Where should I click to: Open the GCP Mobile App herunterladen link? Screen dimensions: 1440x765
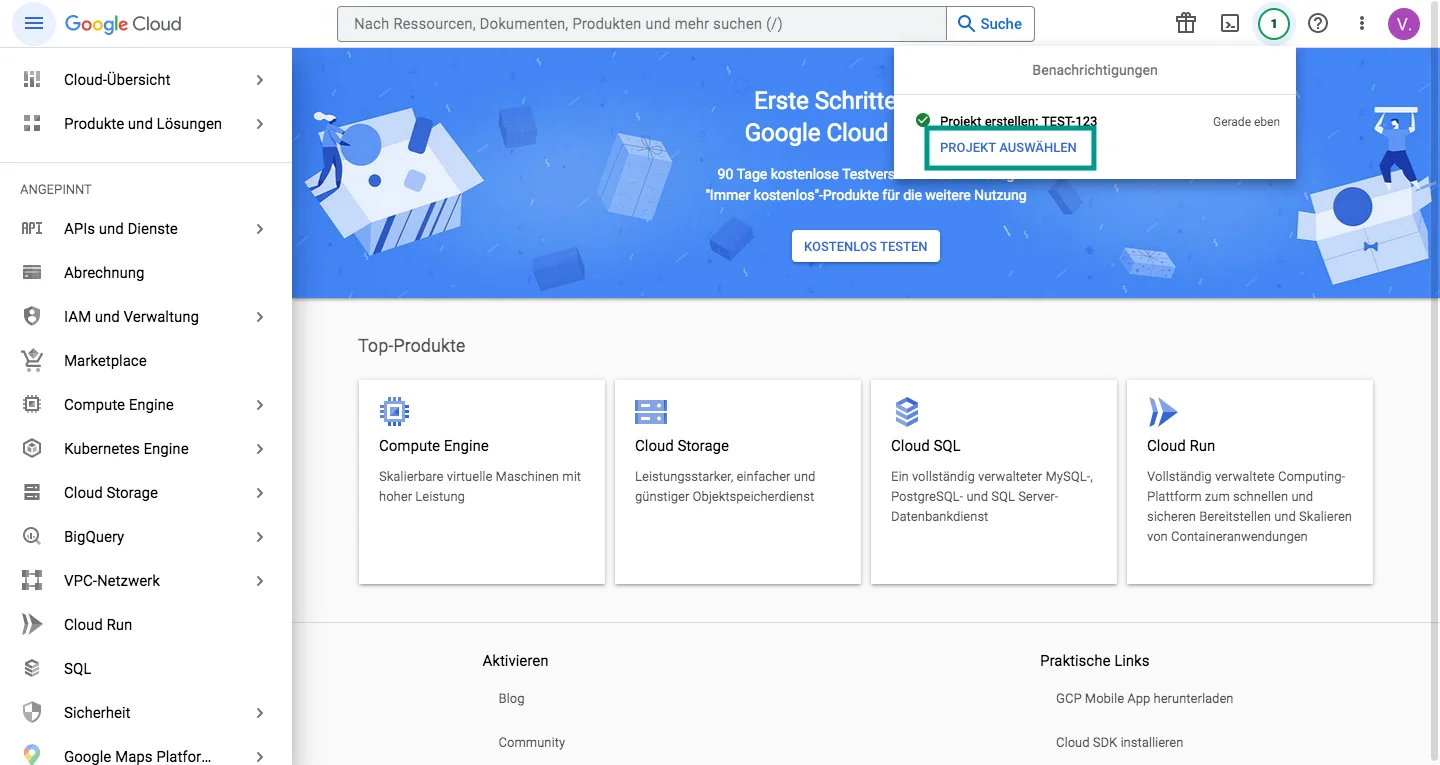[x=1144, y=698]
